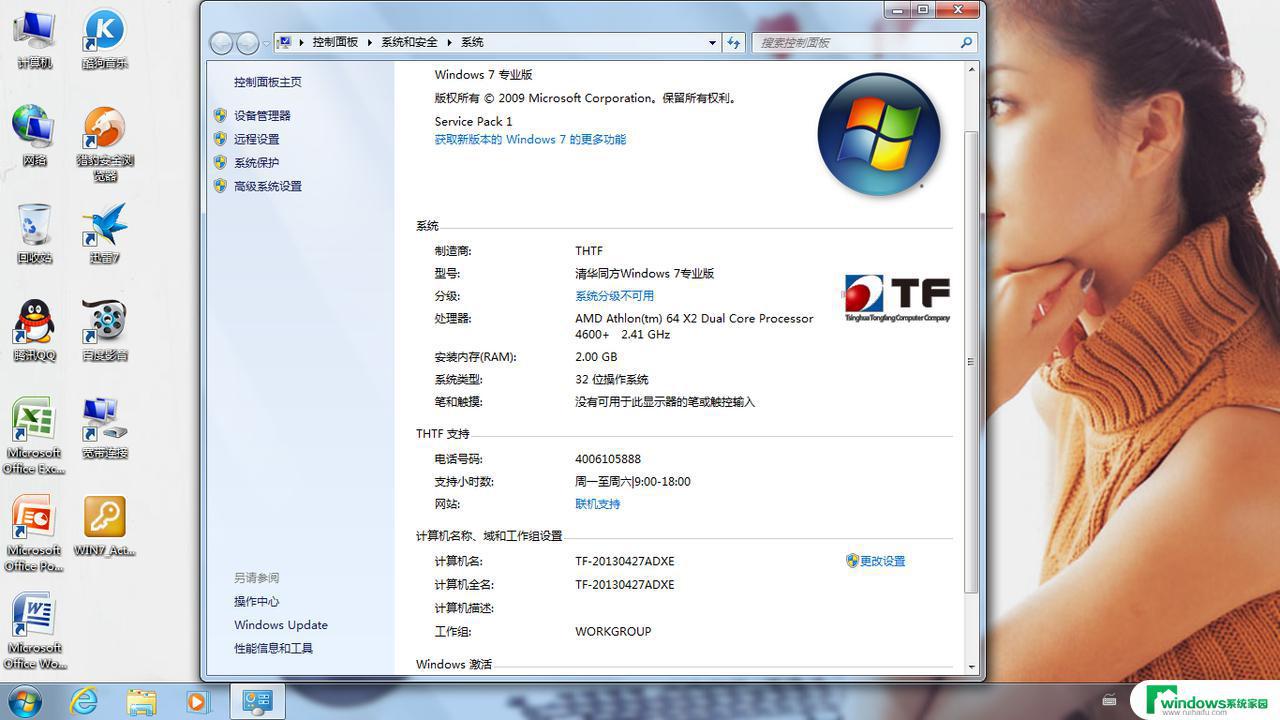Open 远程设置 from the sidebar
The width and height of the screenshot is (1280, 720).
(x=257, y=139)
